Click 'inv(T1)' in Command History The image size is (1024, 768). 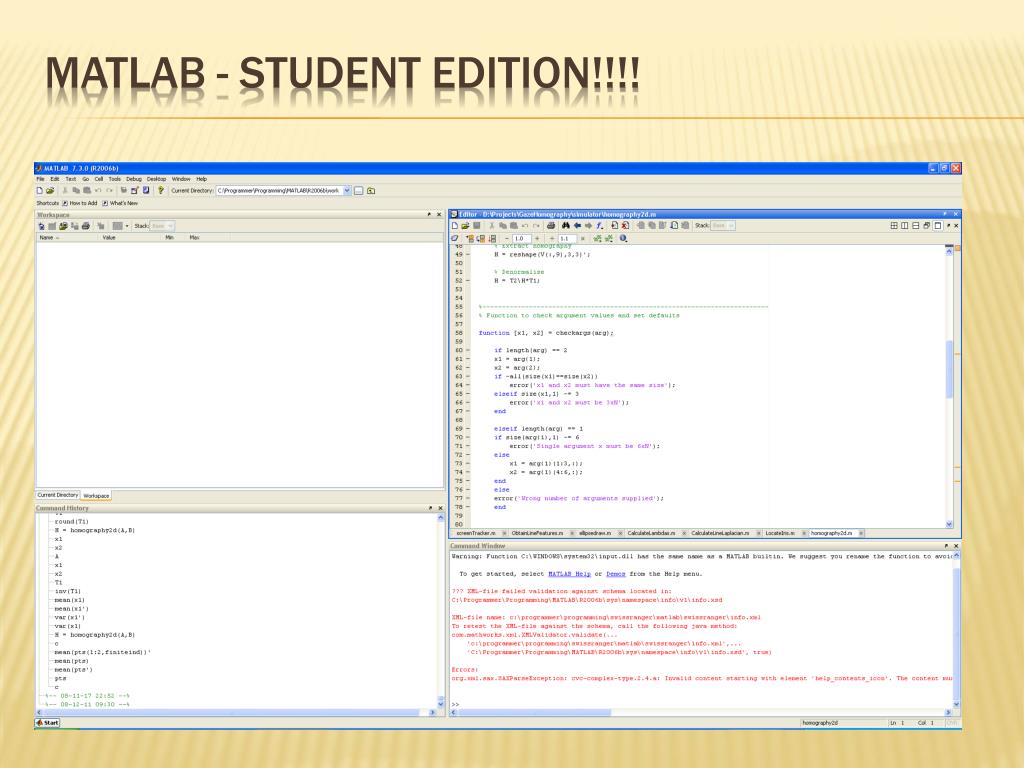click(x=67, y=591)
